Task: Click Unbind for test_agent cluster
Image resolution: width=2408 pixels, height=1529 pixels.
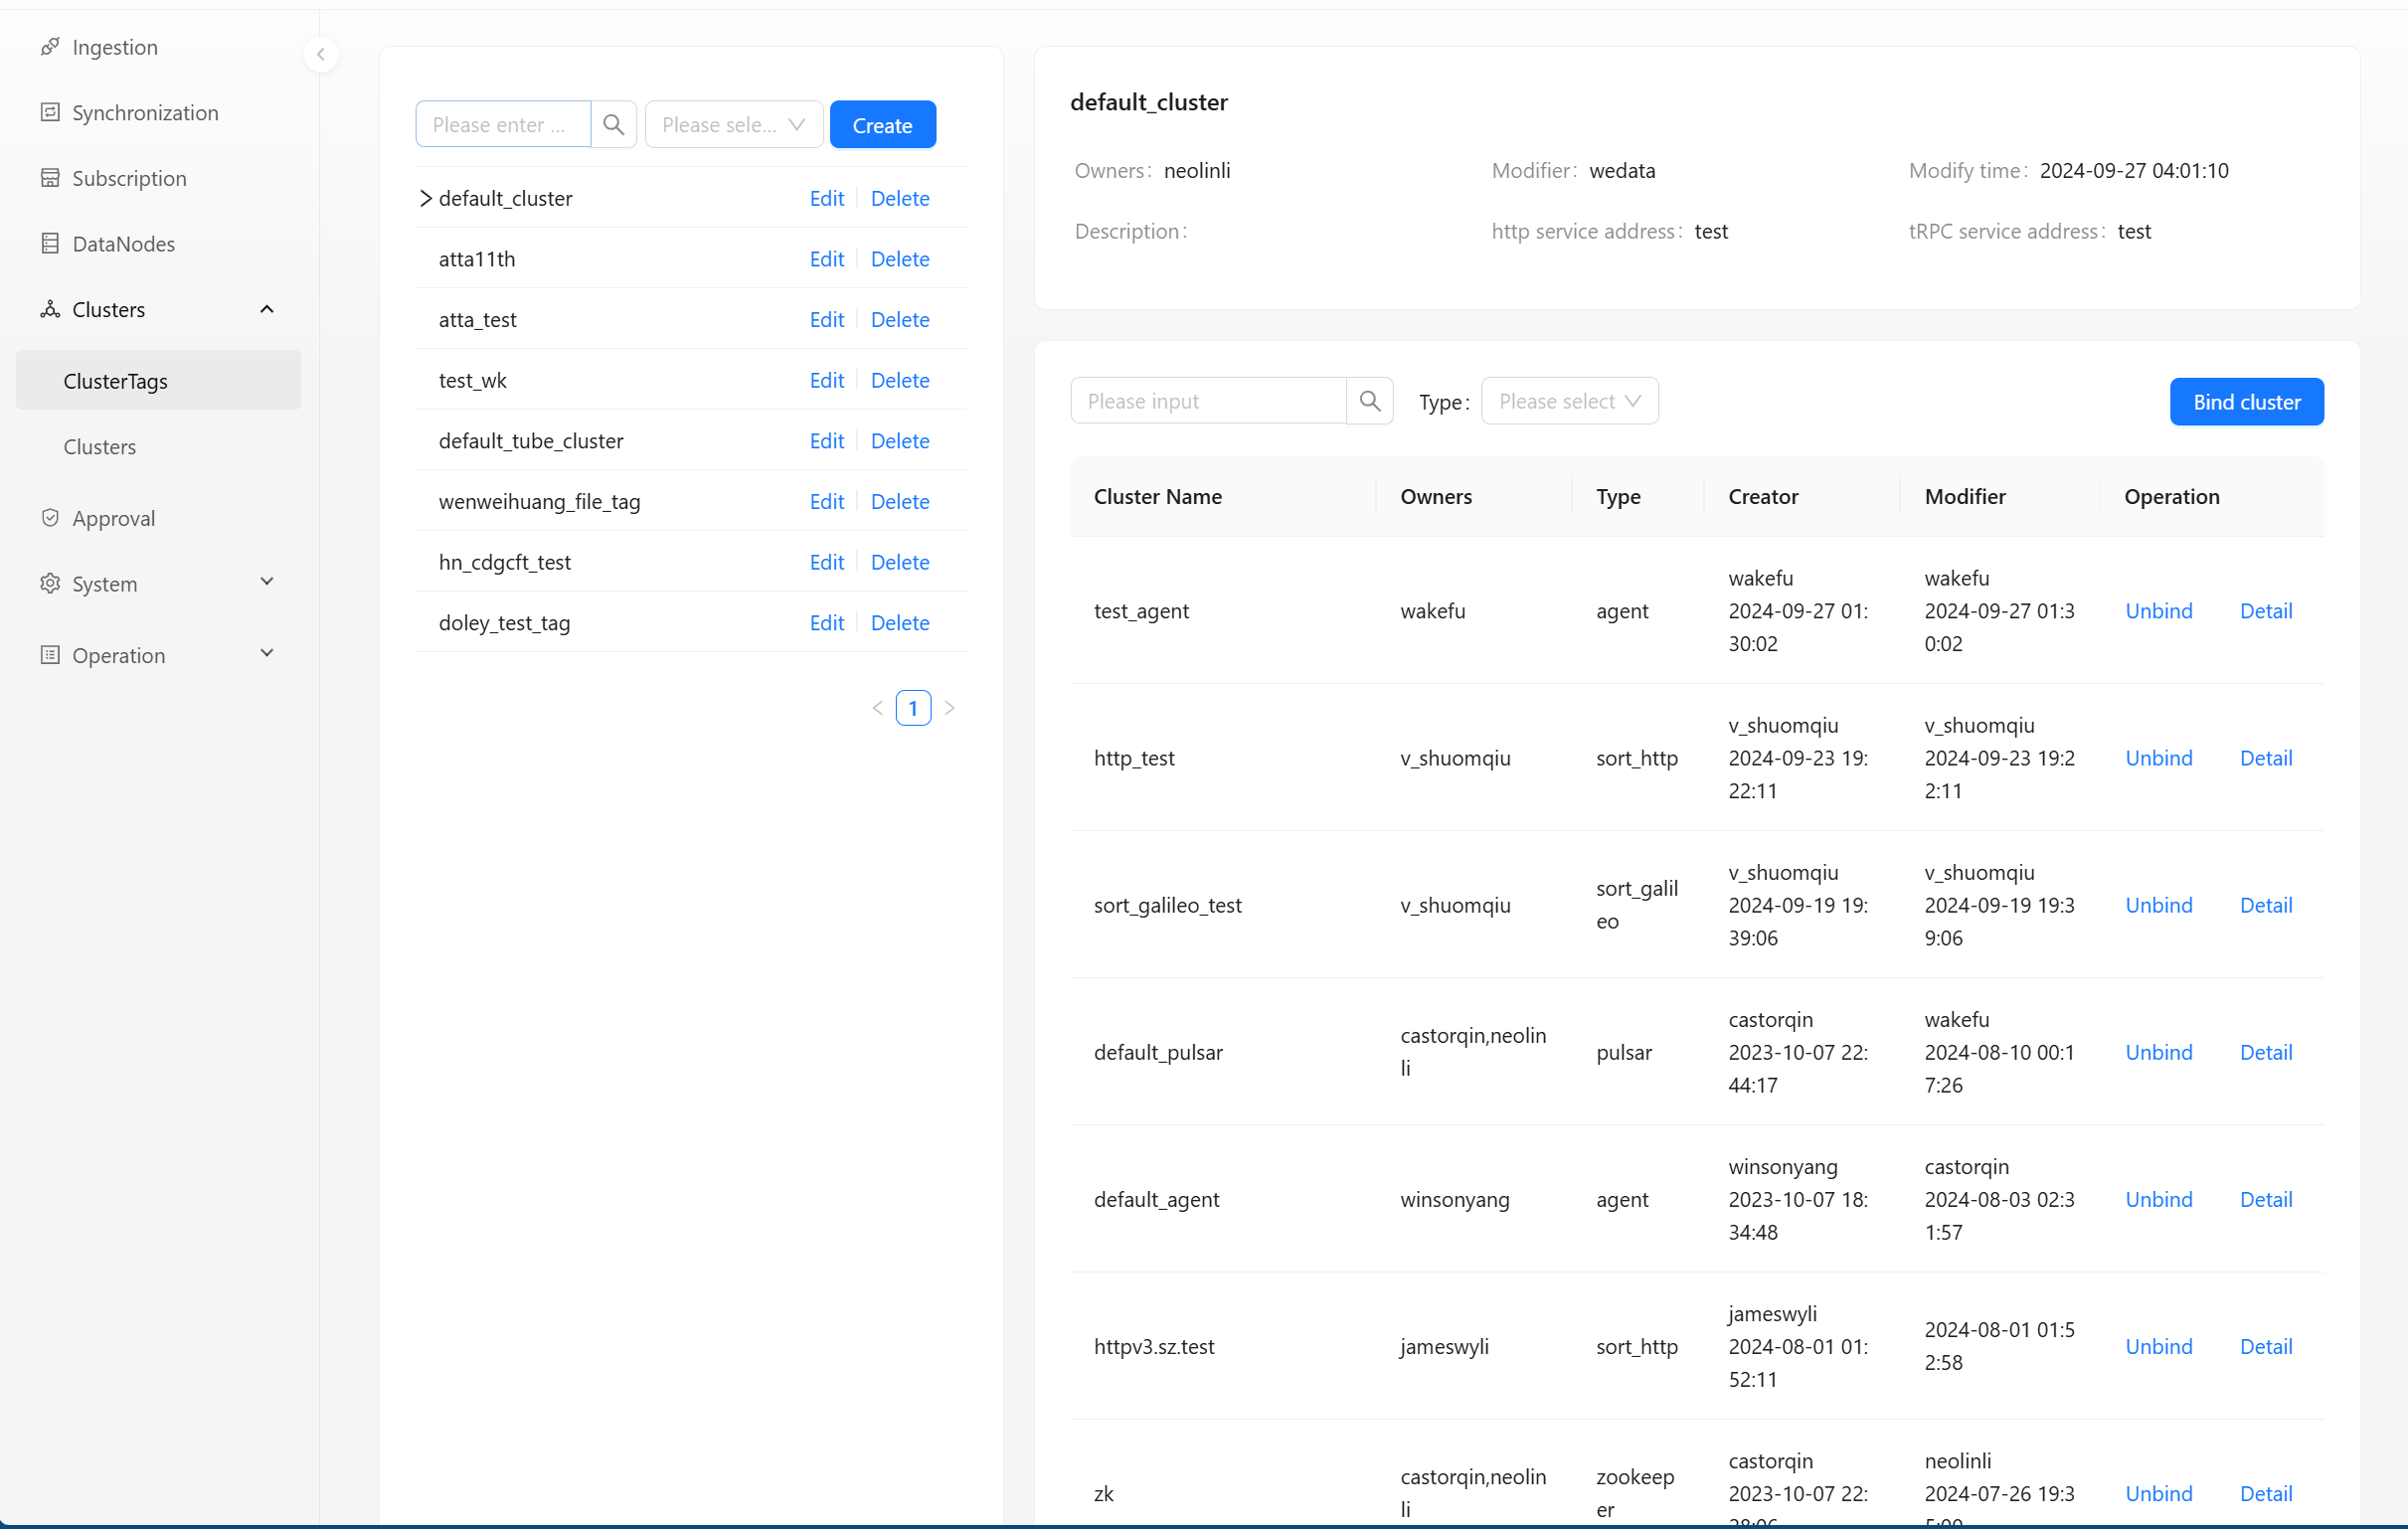Action: pos(2158,611)
